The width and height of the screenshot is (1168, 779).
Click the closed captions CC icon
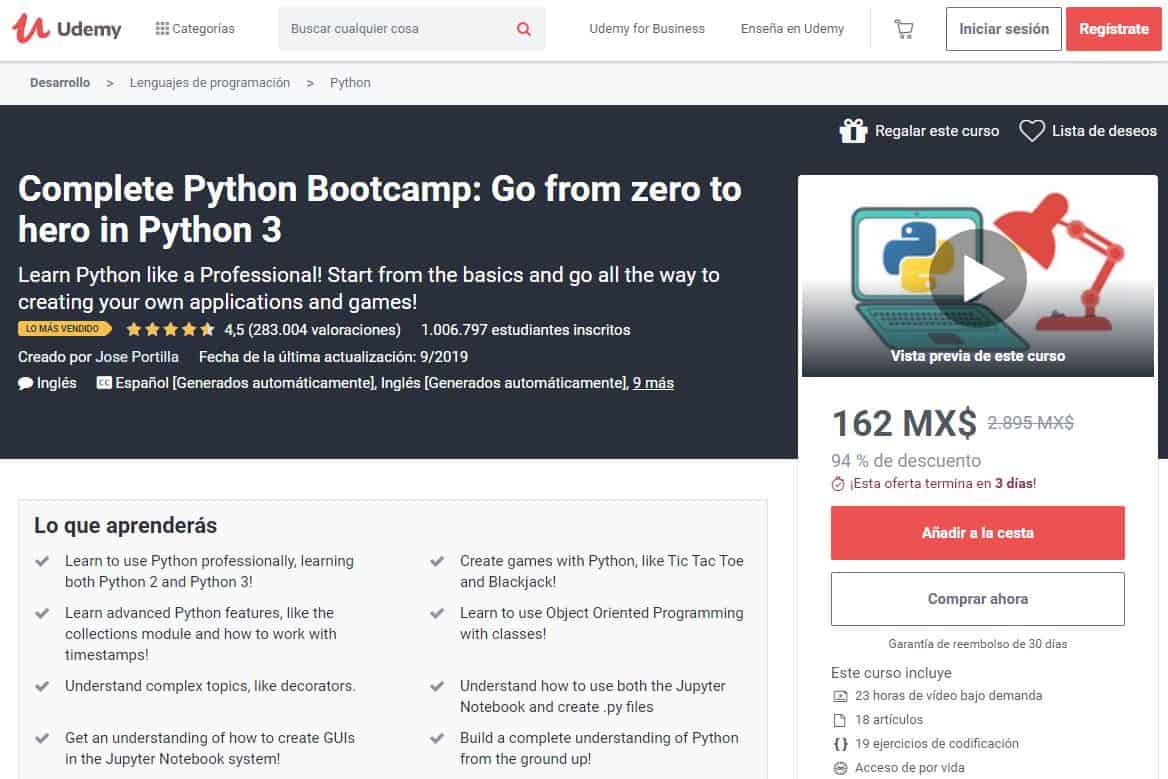tap(104, 383)
